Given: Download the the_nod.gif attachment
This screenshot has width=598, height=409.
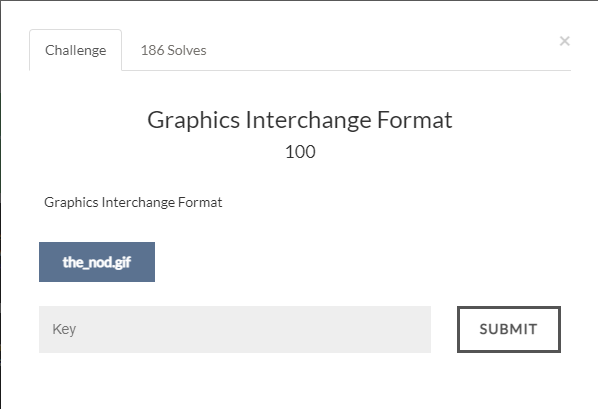Looking at the screenshot, I should point(97,262).
